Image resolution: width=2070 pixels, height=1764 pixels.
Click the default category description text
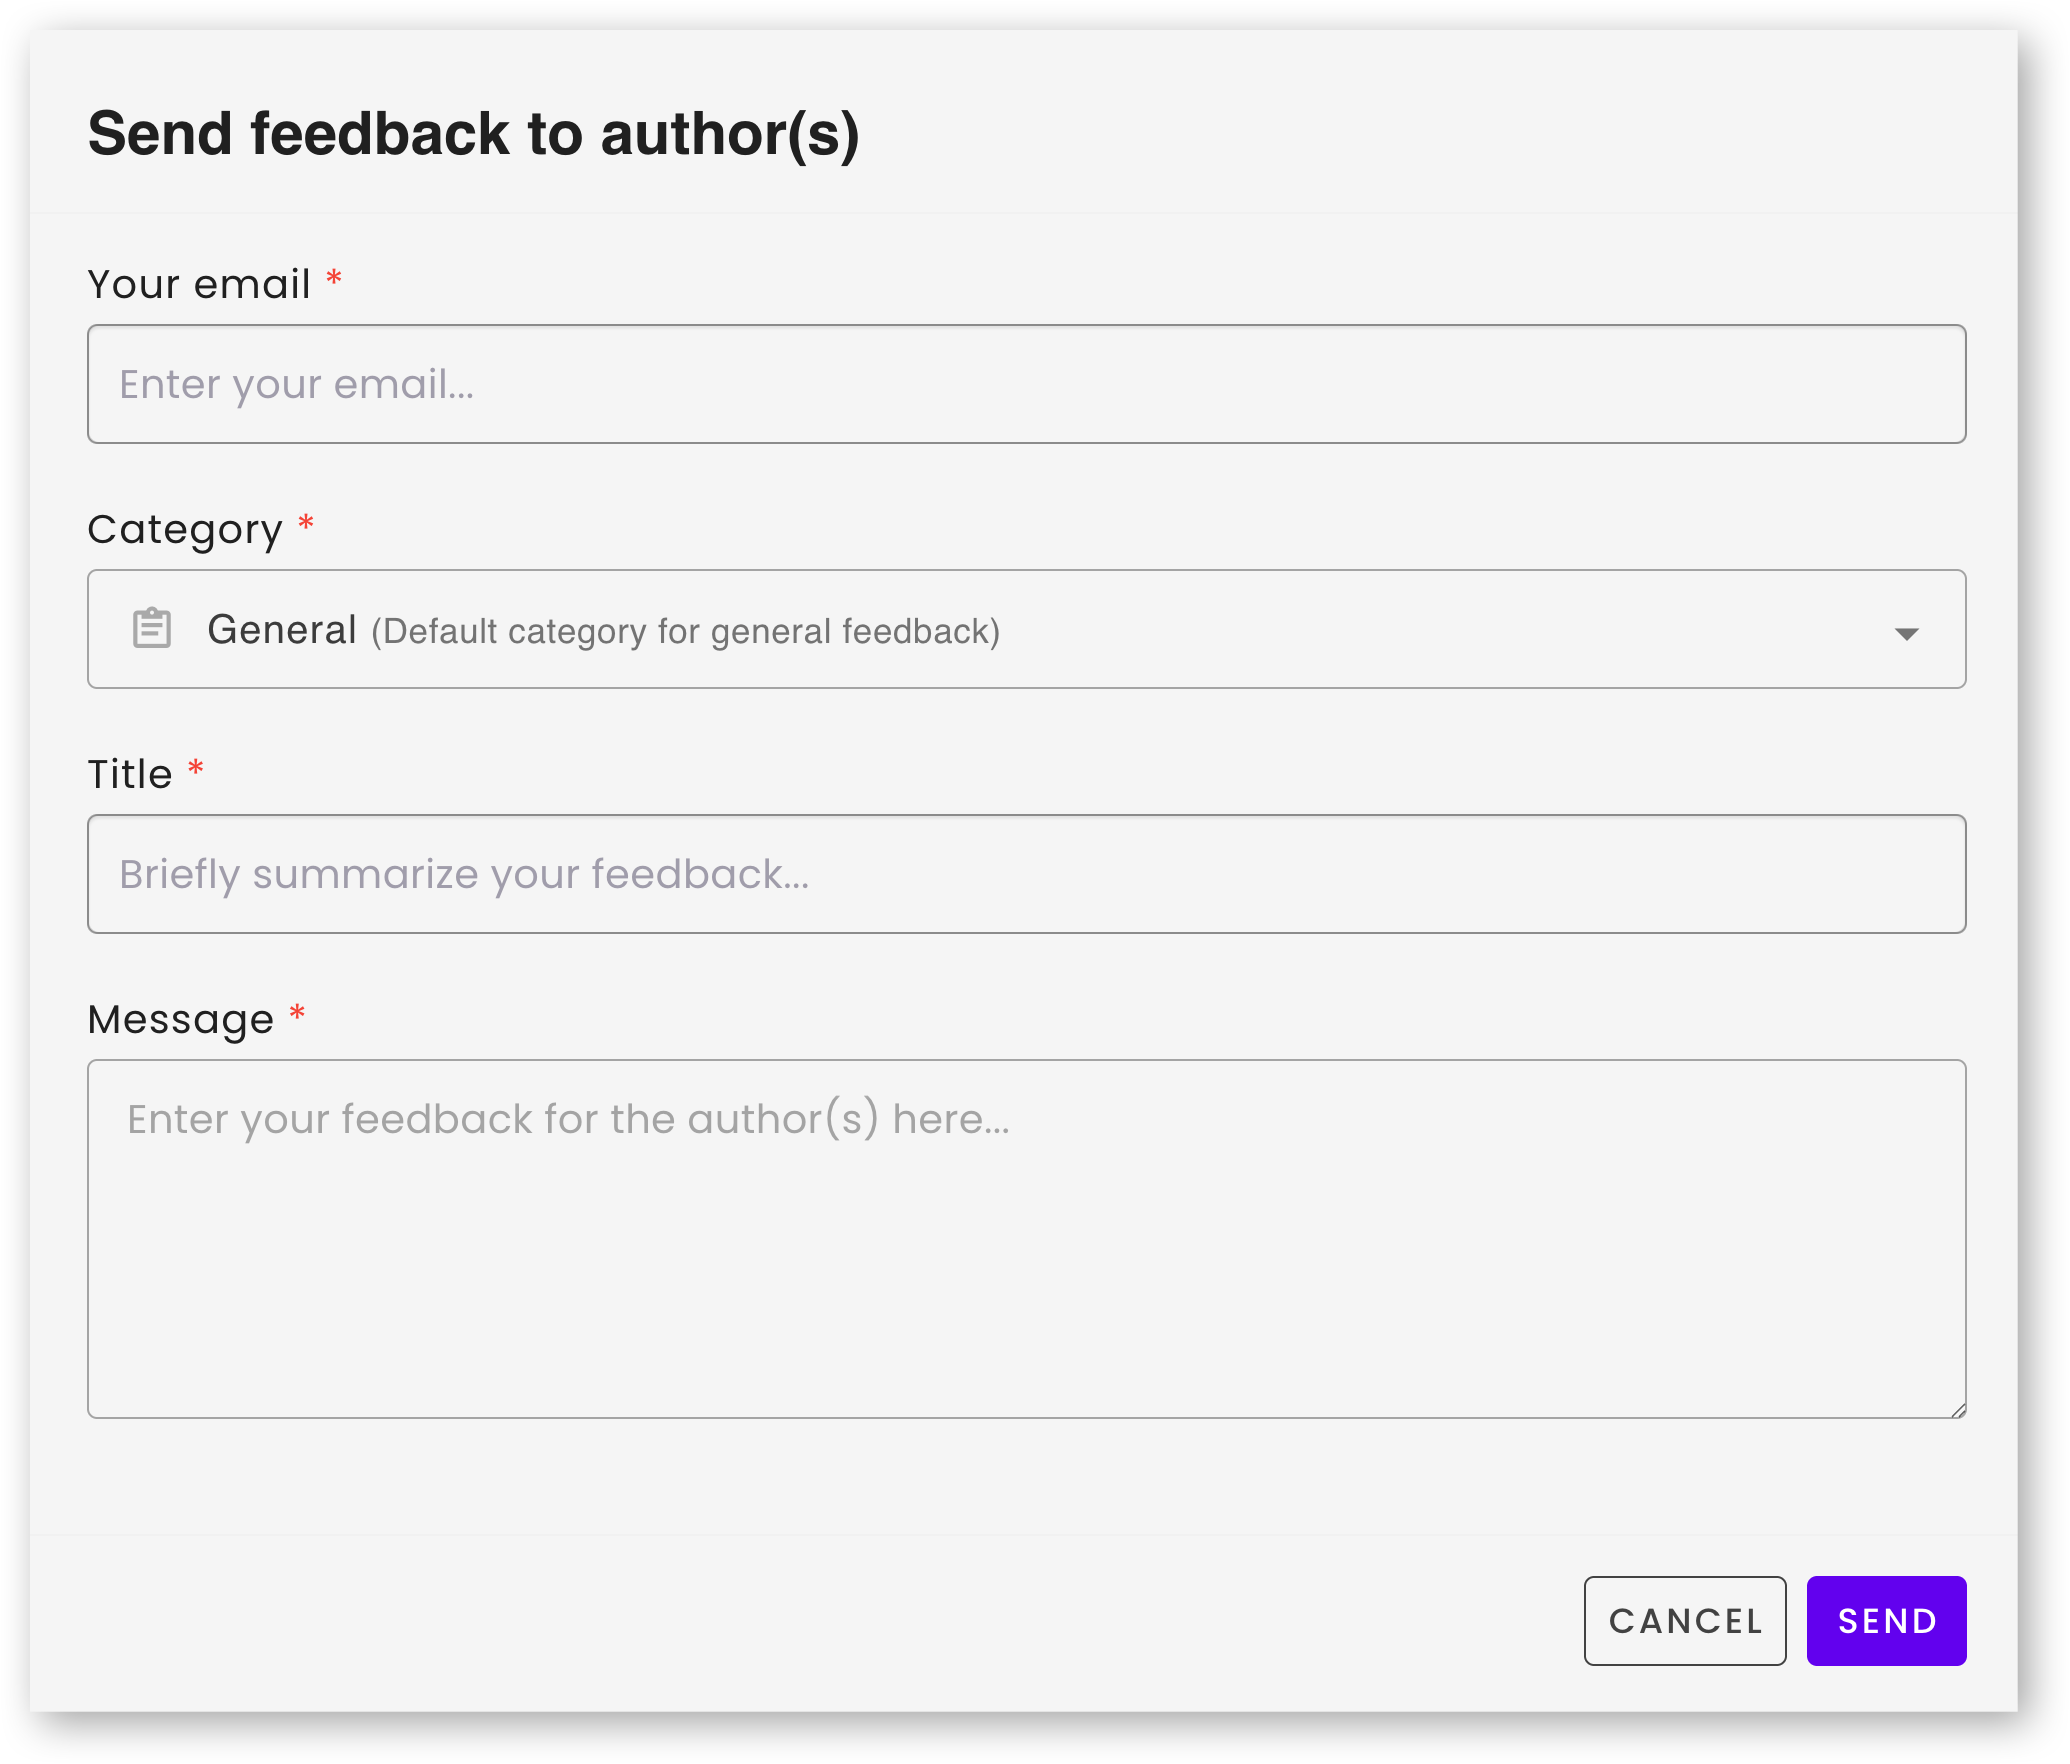point(685,632)
